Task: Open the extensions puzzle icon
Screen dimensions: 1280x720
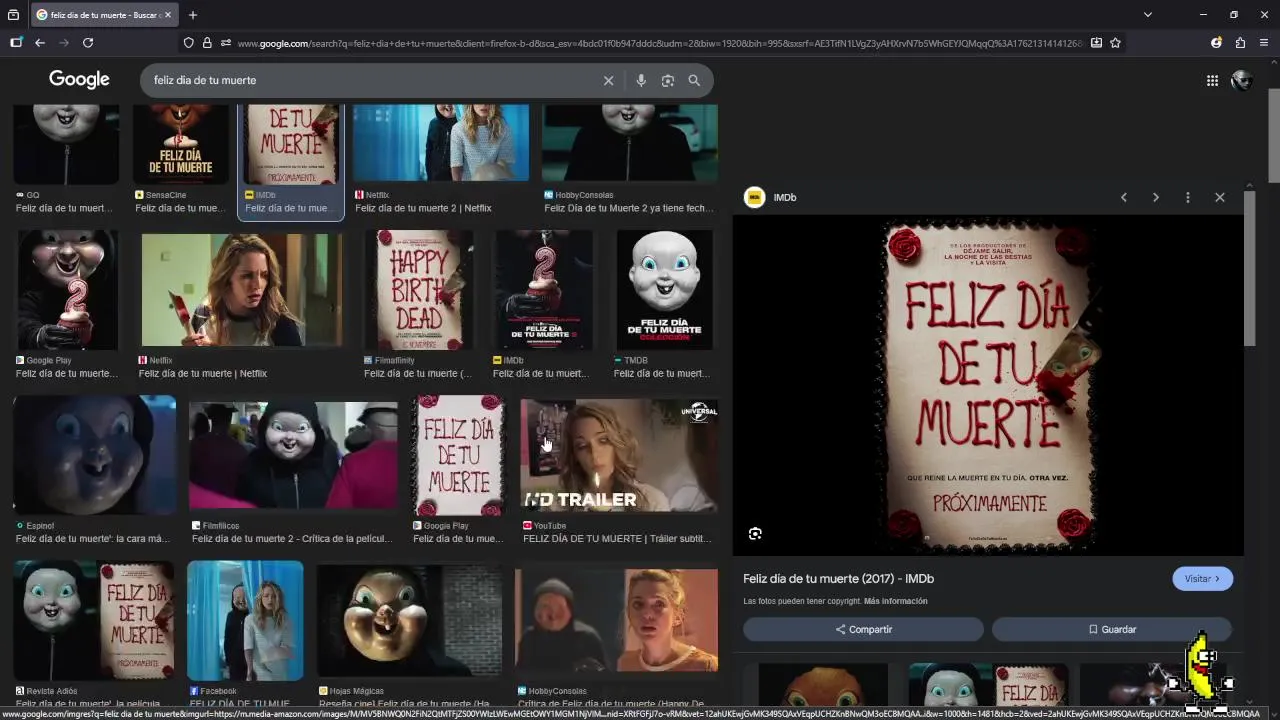Action: coord(1240,43)
